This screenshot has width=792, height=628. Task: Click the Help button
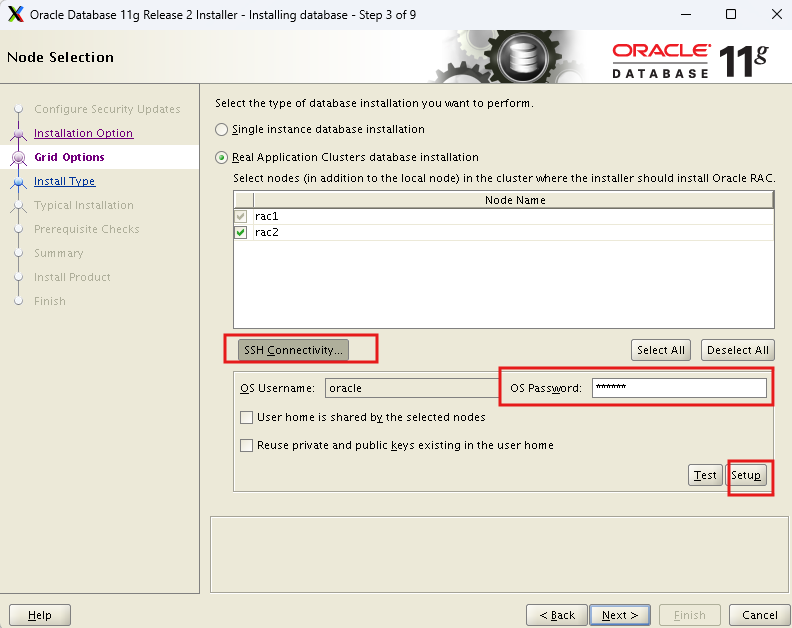[x=40, y=615]
